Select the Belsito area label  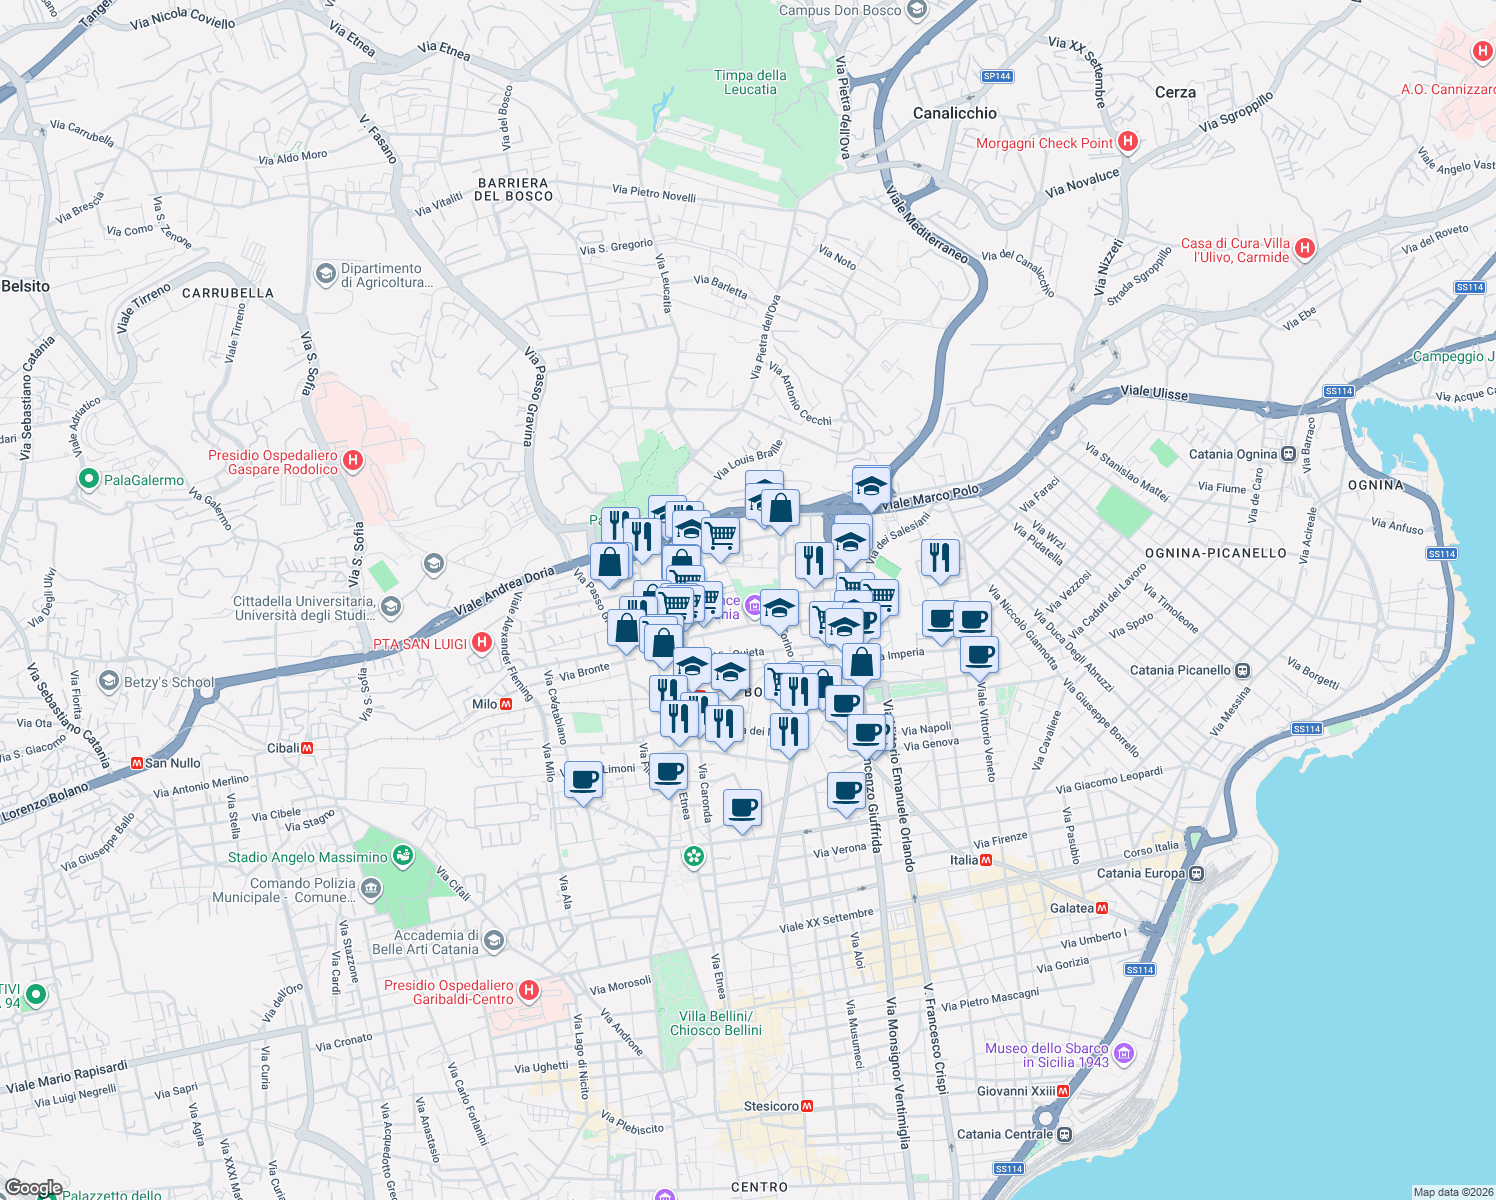pyautogui.click(x=25, y=286)
